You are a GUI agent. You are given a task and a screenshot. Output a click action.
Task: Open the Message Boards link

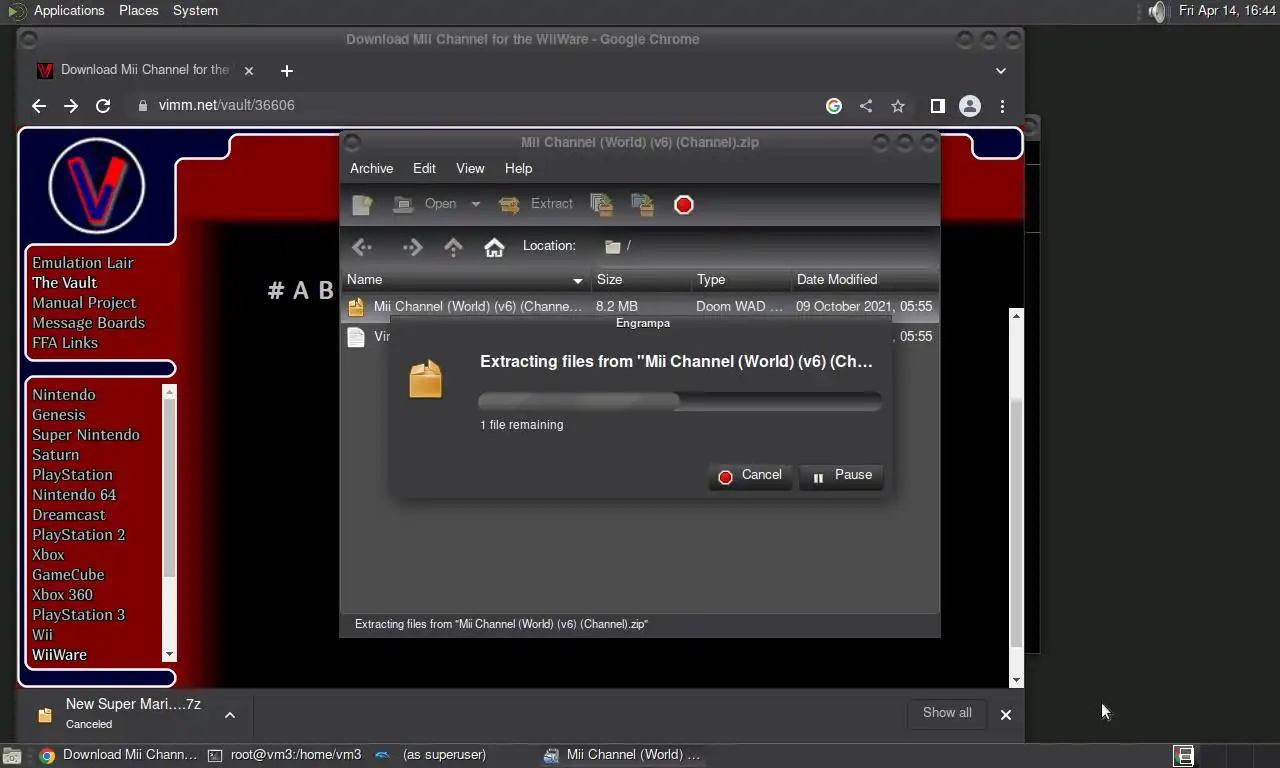(88, 323)
